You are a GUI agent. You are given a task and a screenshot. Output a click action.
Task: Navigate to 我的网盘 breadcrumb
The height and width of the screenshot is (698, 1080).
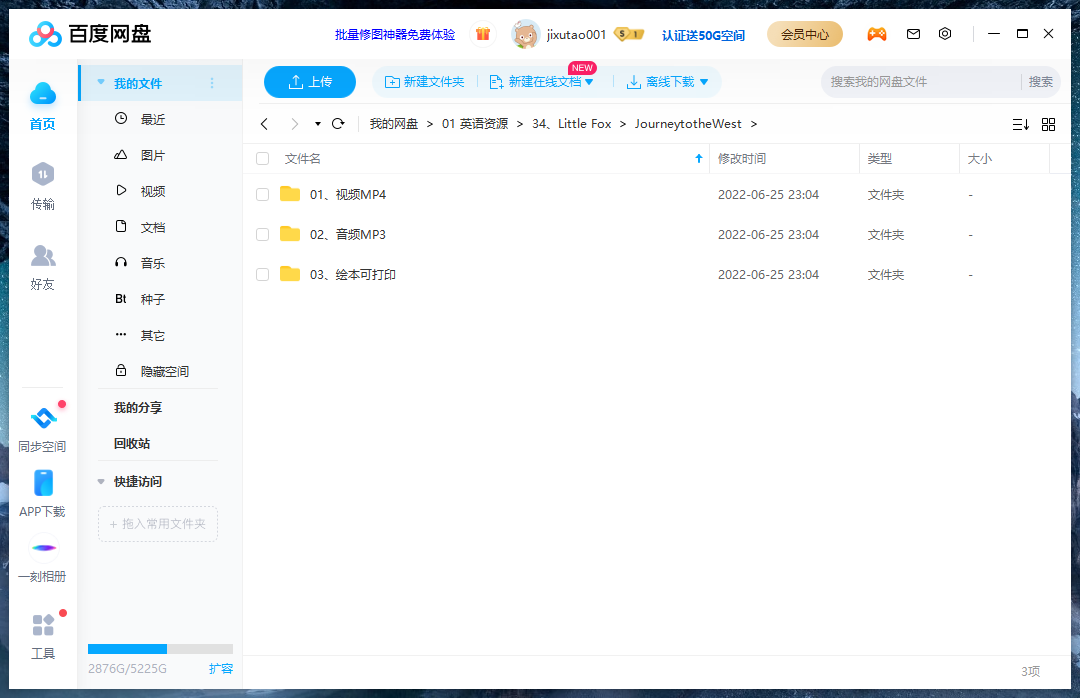pos(393,124)
